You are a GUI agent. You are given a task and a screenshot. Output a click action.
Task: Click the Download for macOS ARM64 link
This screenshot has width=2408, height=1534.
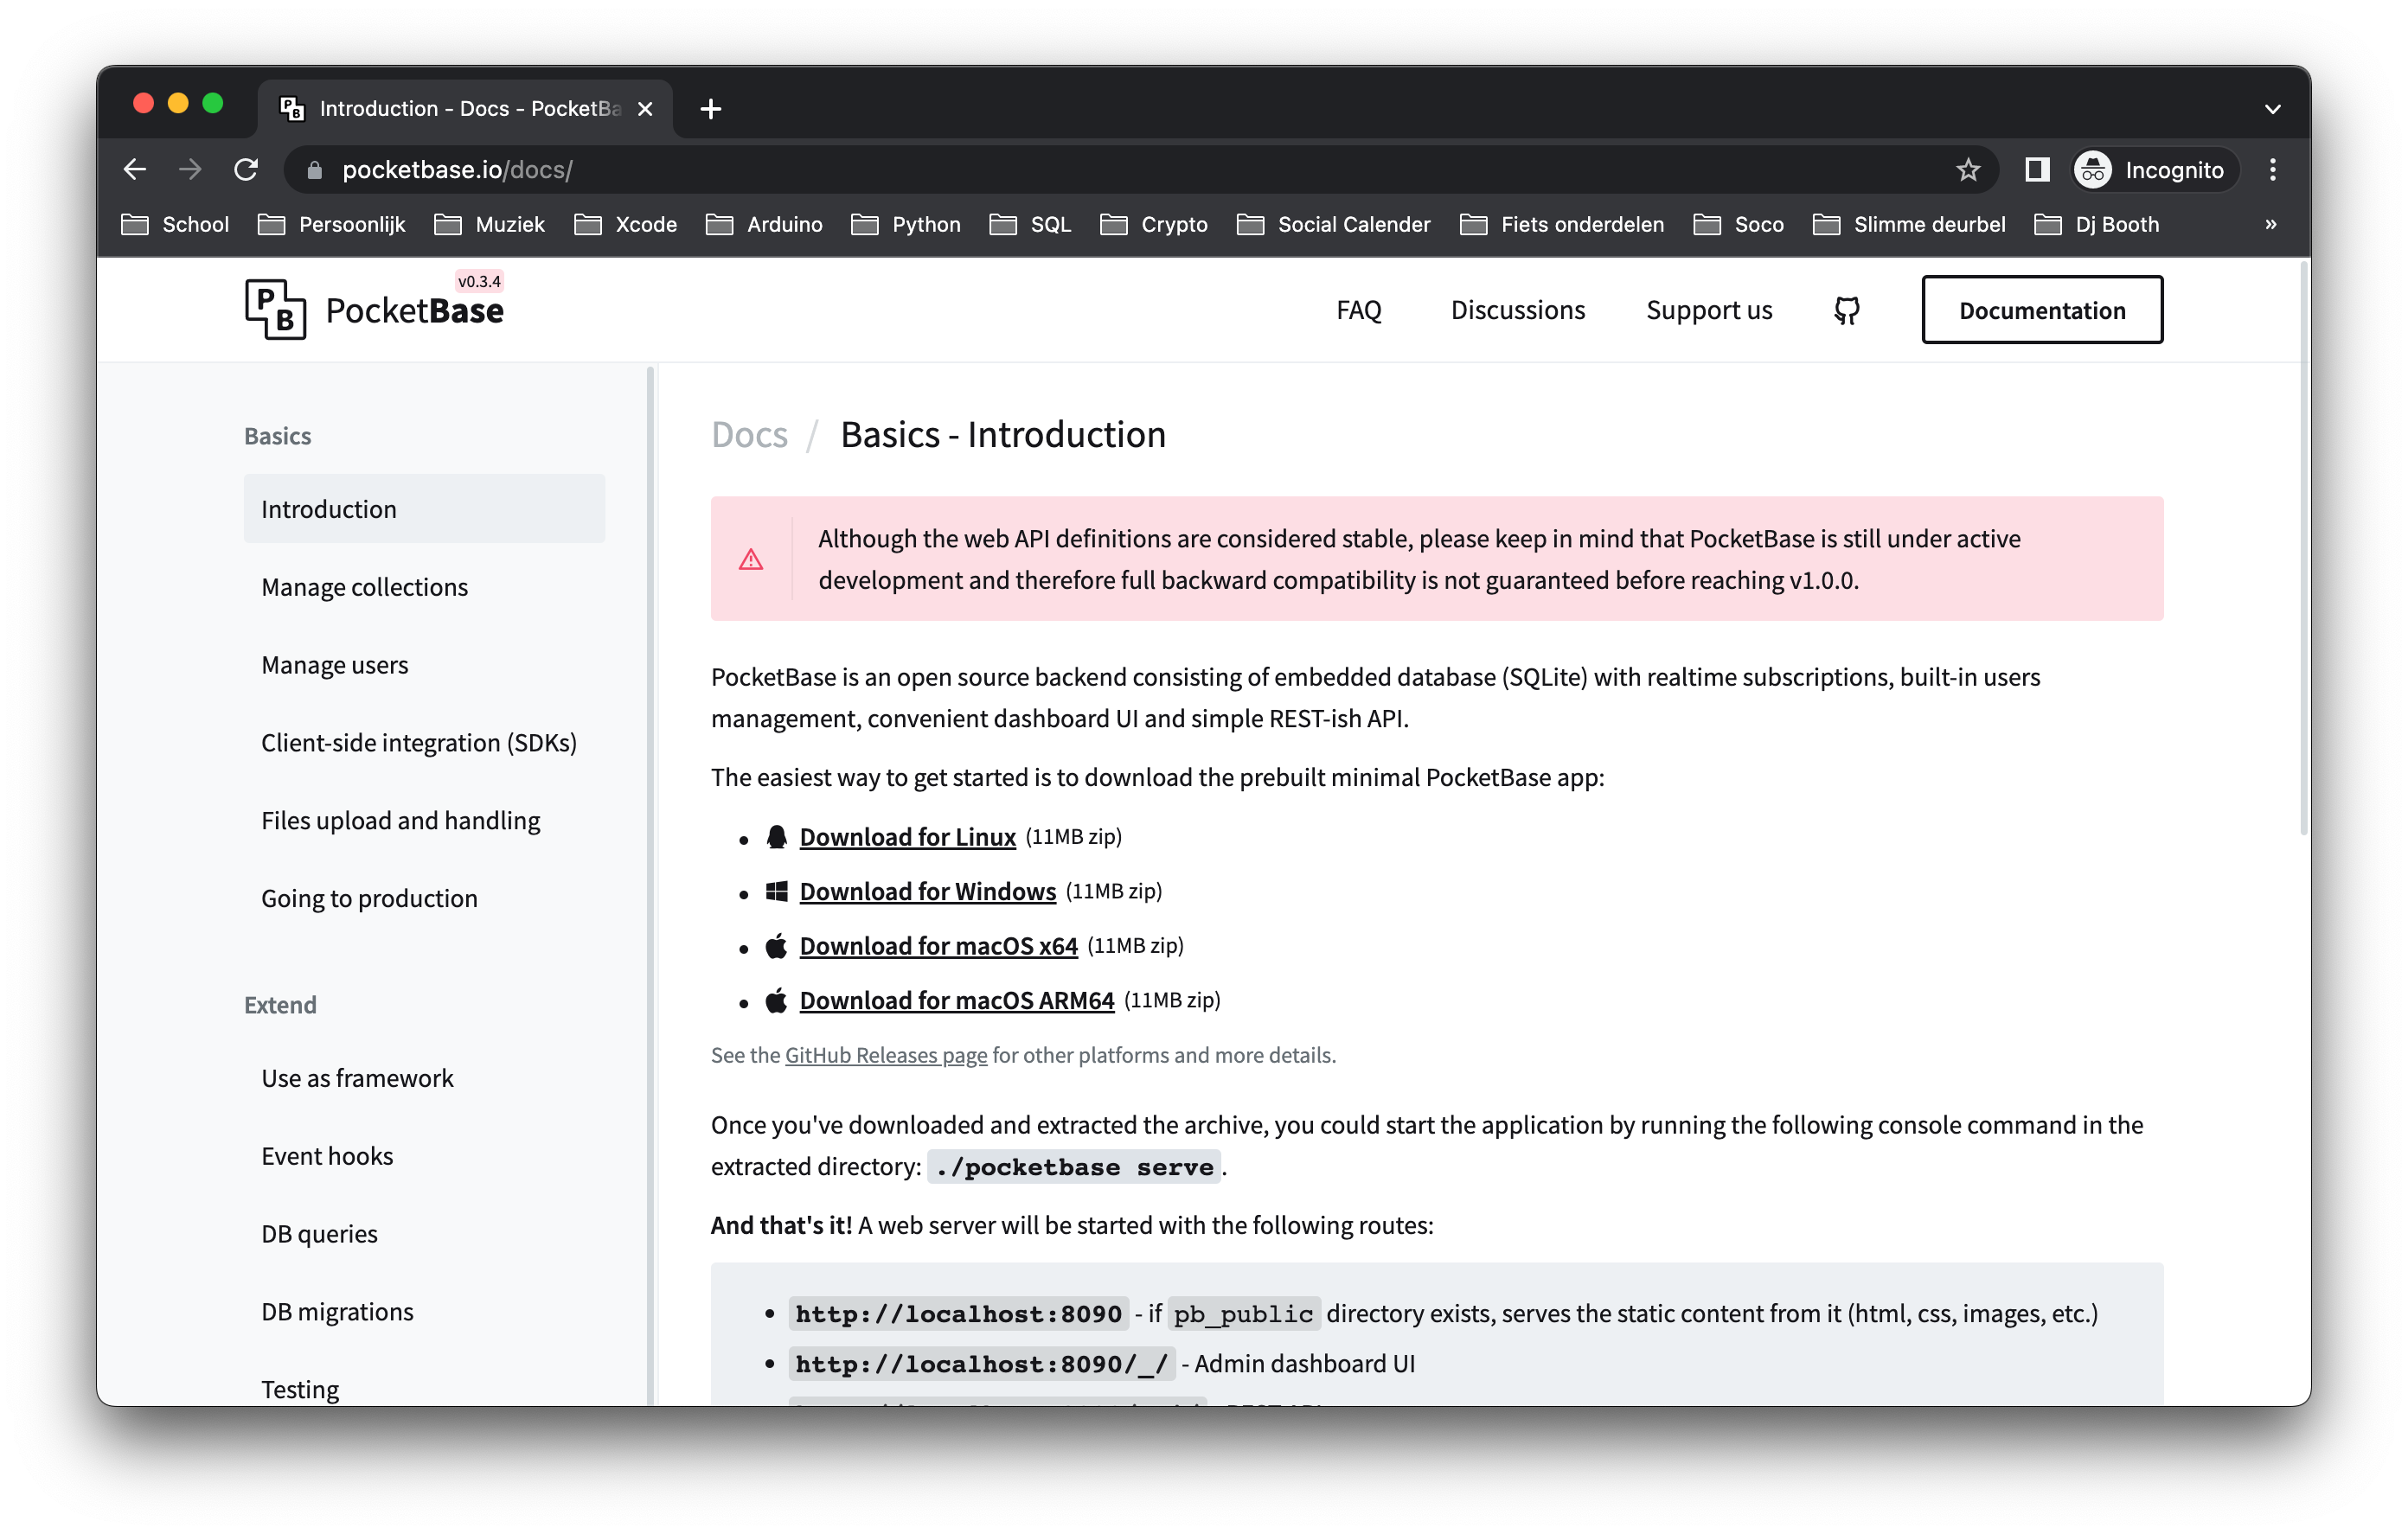(956, 1000)
